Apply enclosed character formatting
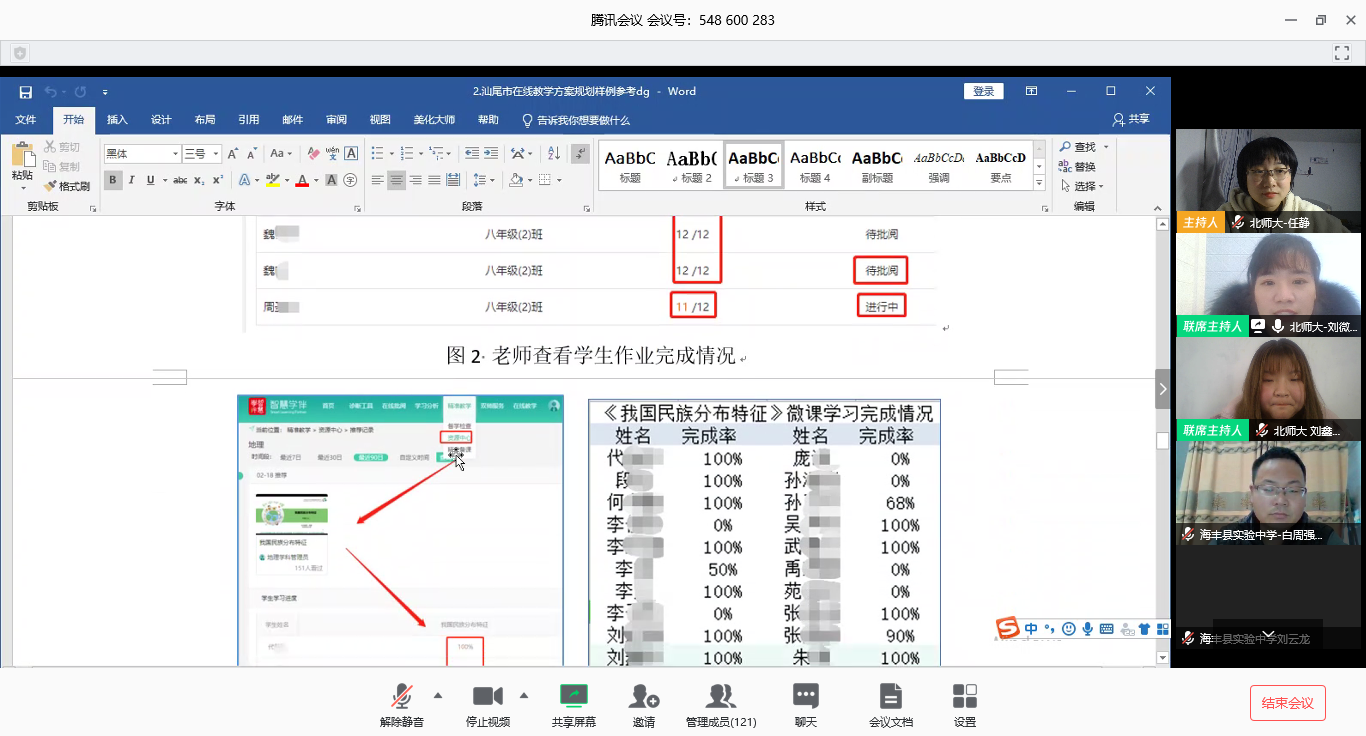Viewport: 1366px width, 736px height. coord(350,180)
